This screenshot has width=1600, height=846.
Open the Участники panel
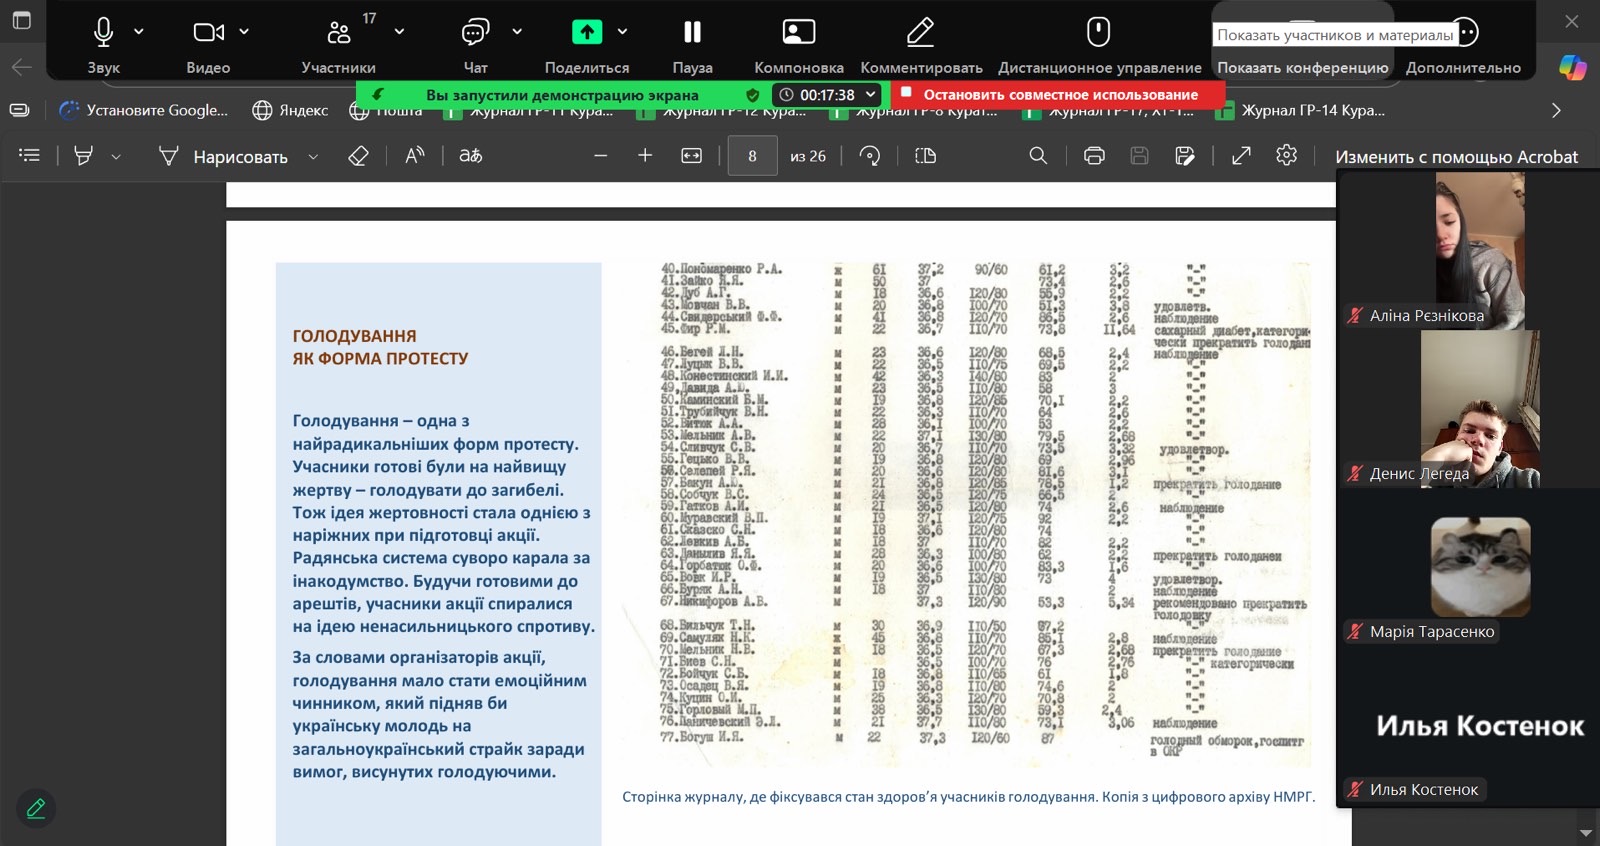click(339, 33)
